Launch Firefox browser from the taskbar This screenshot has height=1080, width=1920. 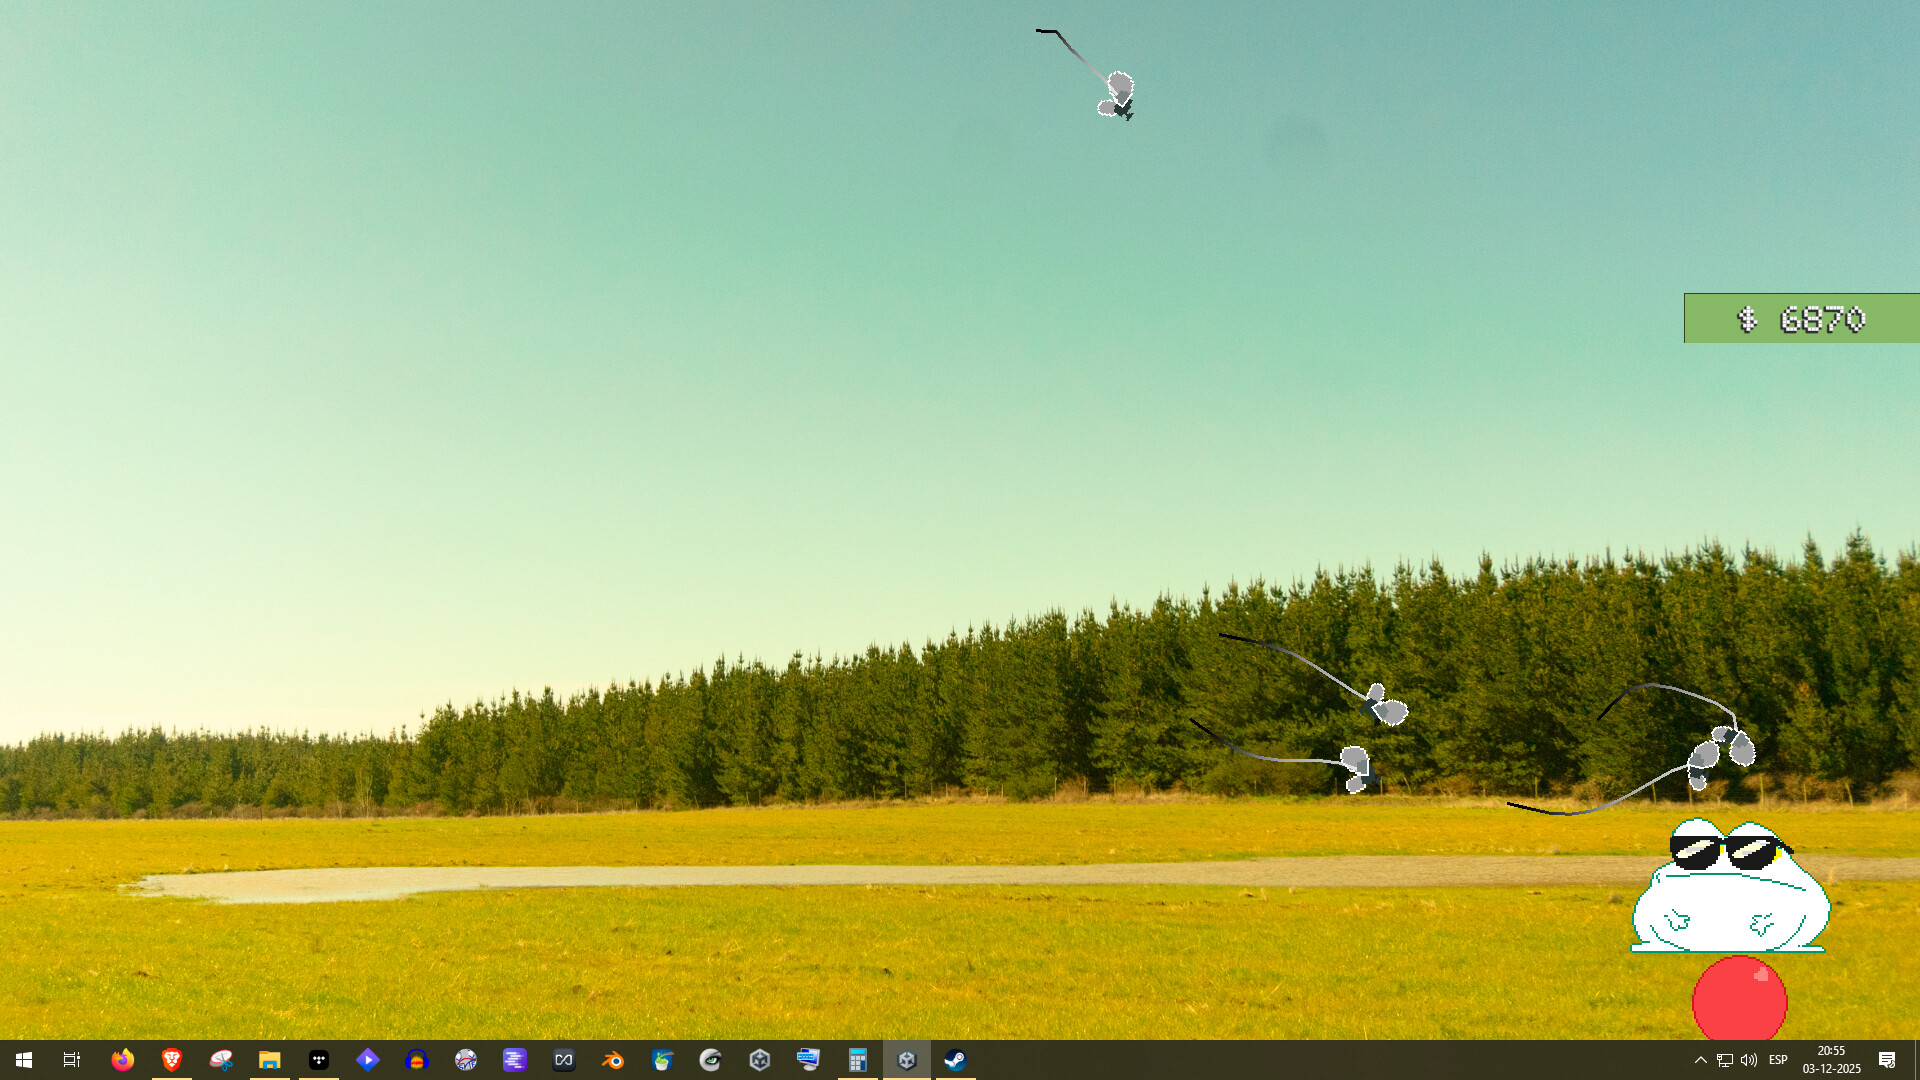pyautogui.click(x=122, y=1061)
